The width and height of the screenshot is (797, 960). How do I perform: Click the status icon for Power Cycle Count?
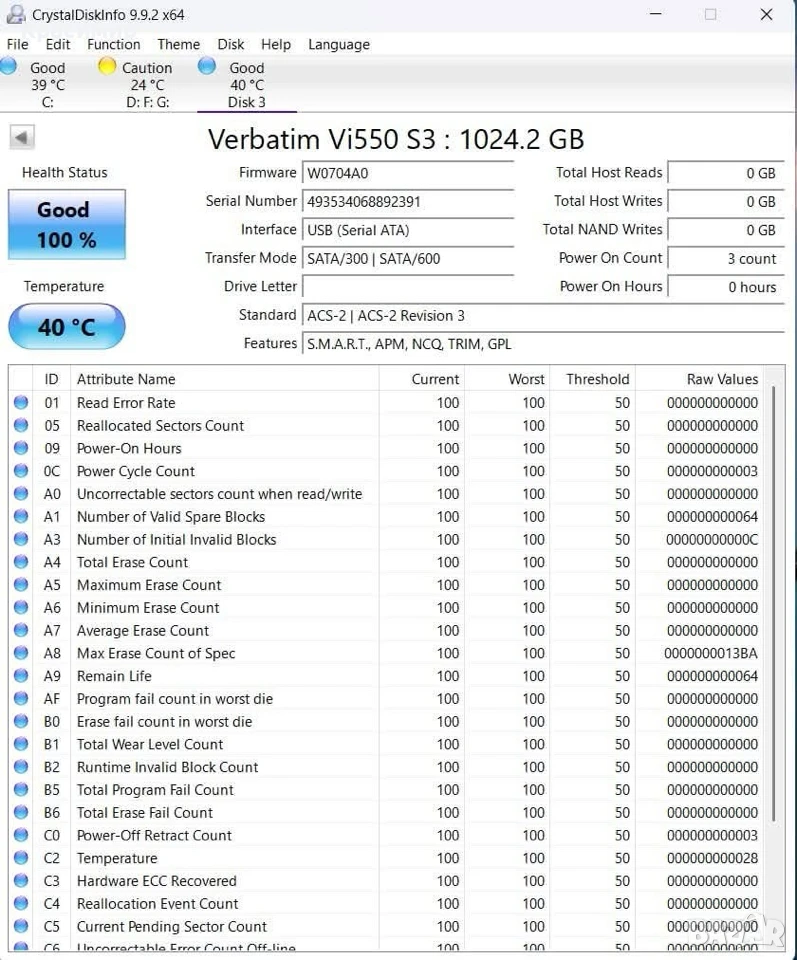[21, 470]
